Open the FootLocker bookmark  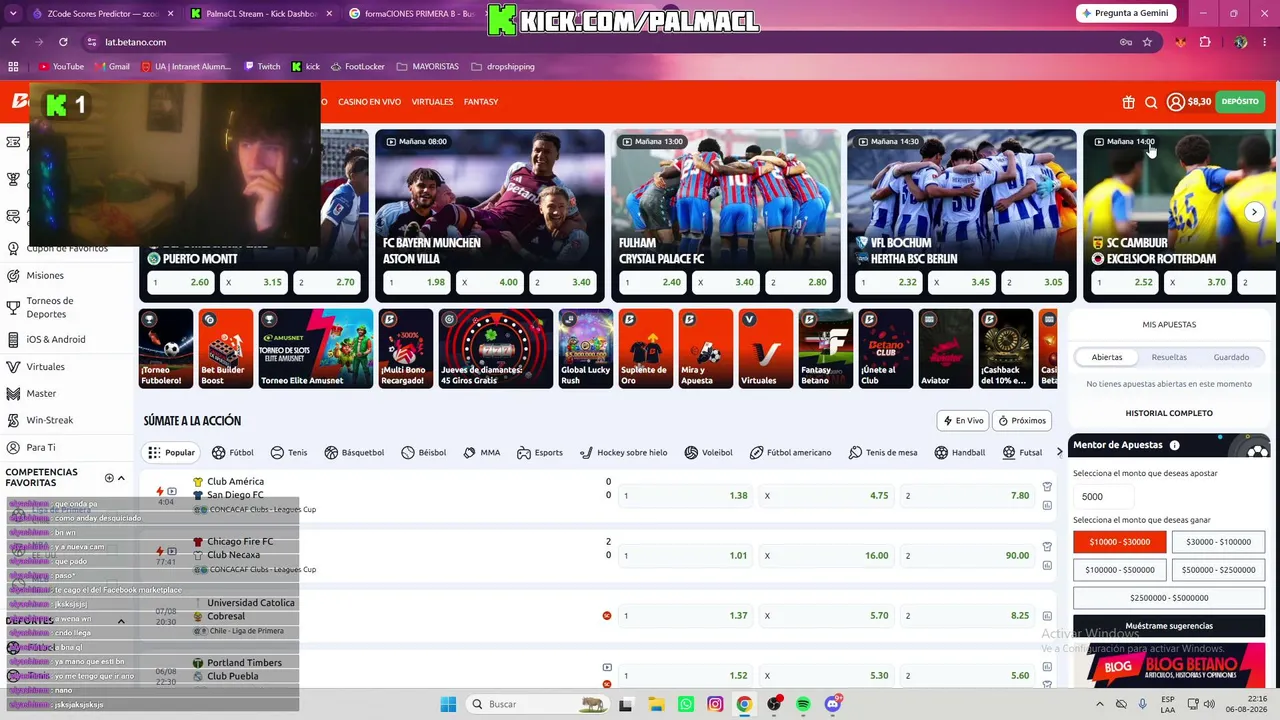(x=358, y=66)
